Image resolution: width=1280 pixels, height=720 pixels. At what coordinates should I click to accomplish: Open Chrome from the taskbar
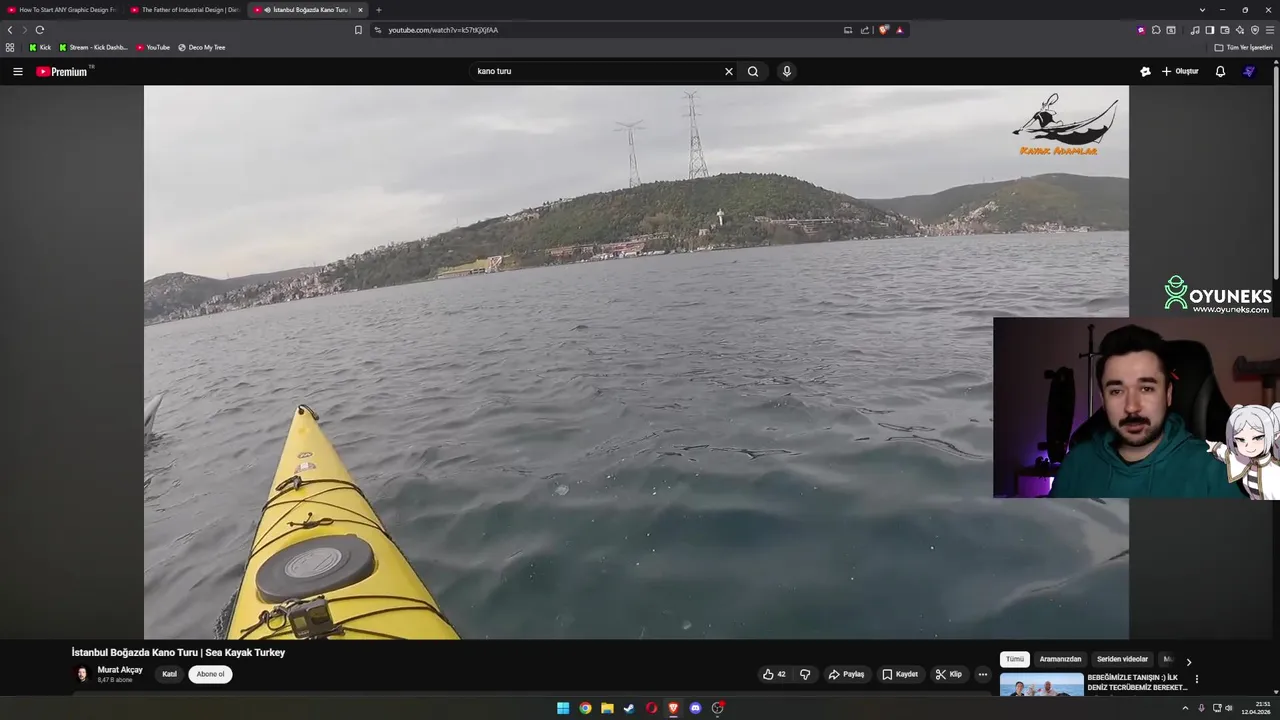pyautogui.click(x=585, y=708)
